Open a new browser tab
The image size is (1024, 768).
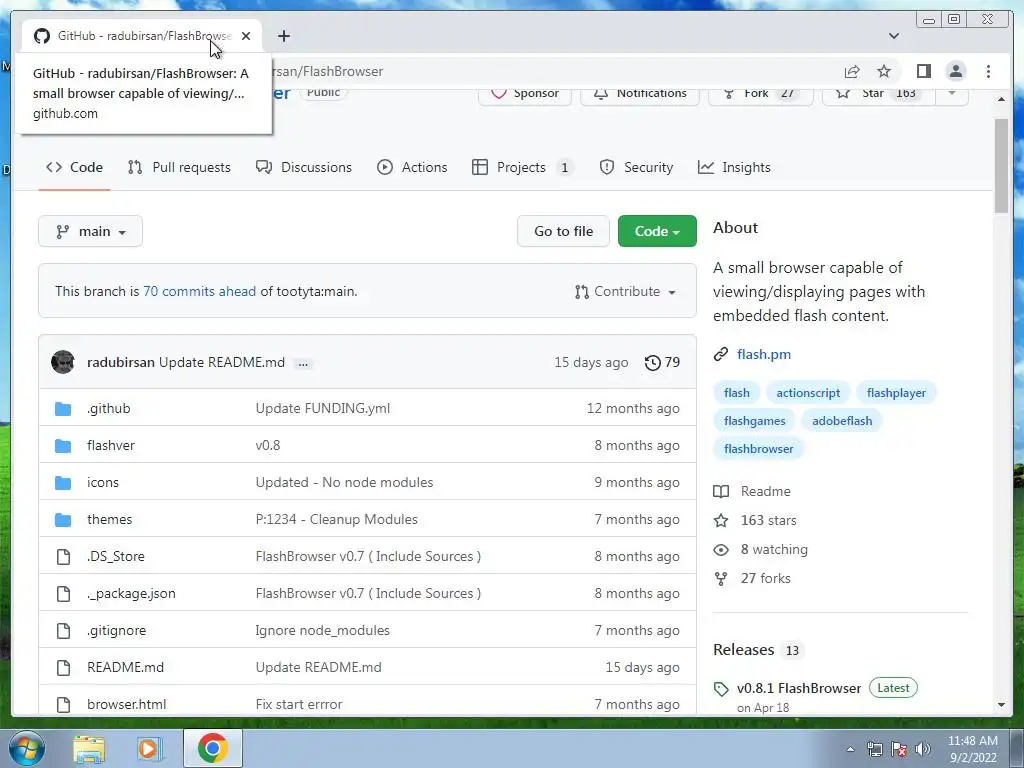tap(283, 36)
